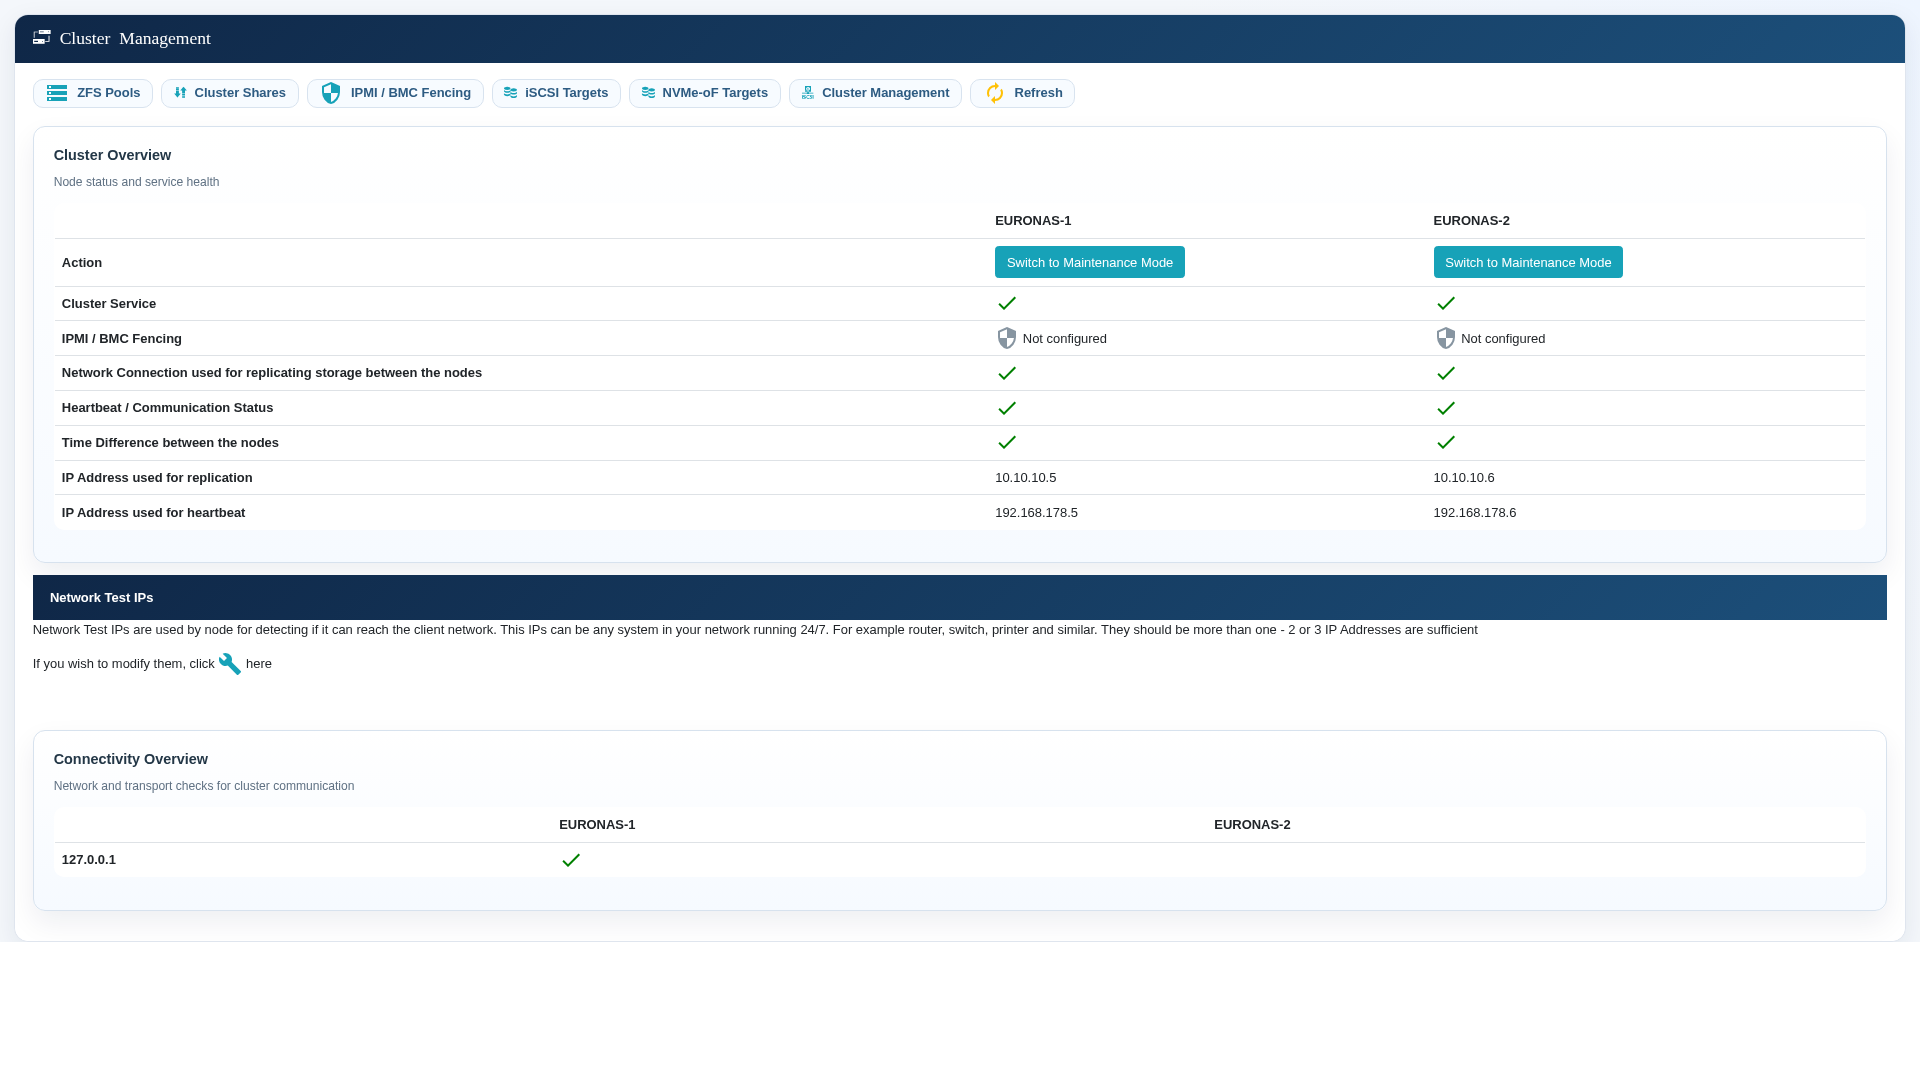Viewport: 1920px width, 1080px height.
Task: Switch EURONAS-1 to Maintenance Mode
Action: point(1090,262)
